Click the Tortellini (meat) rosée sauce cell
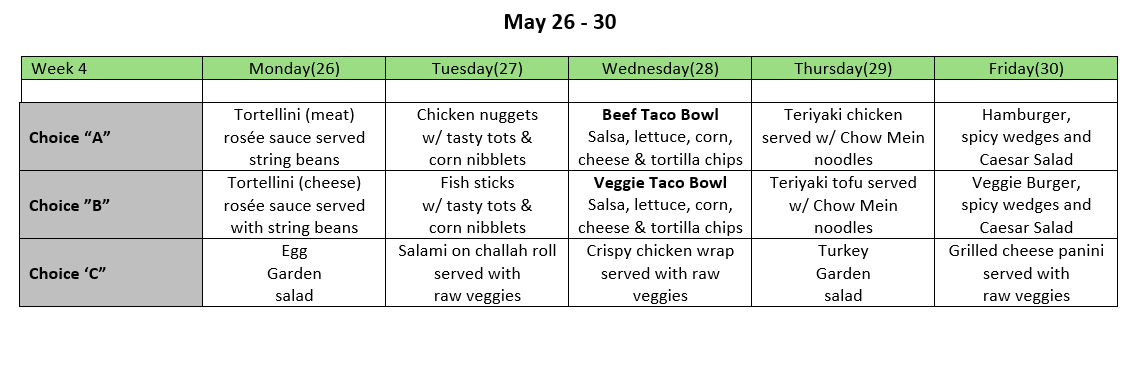Image resolution: width=1146 pixels, height=391 pixels. point(294,137)
